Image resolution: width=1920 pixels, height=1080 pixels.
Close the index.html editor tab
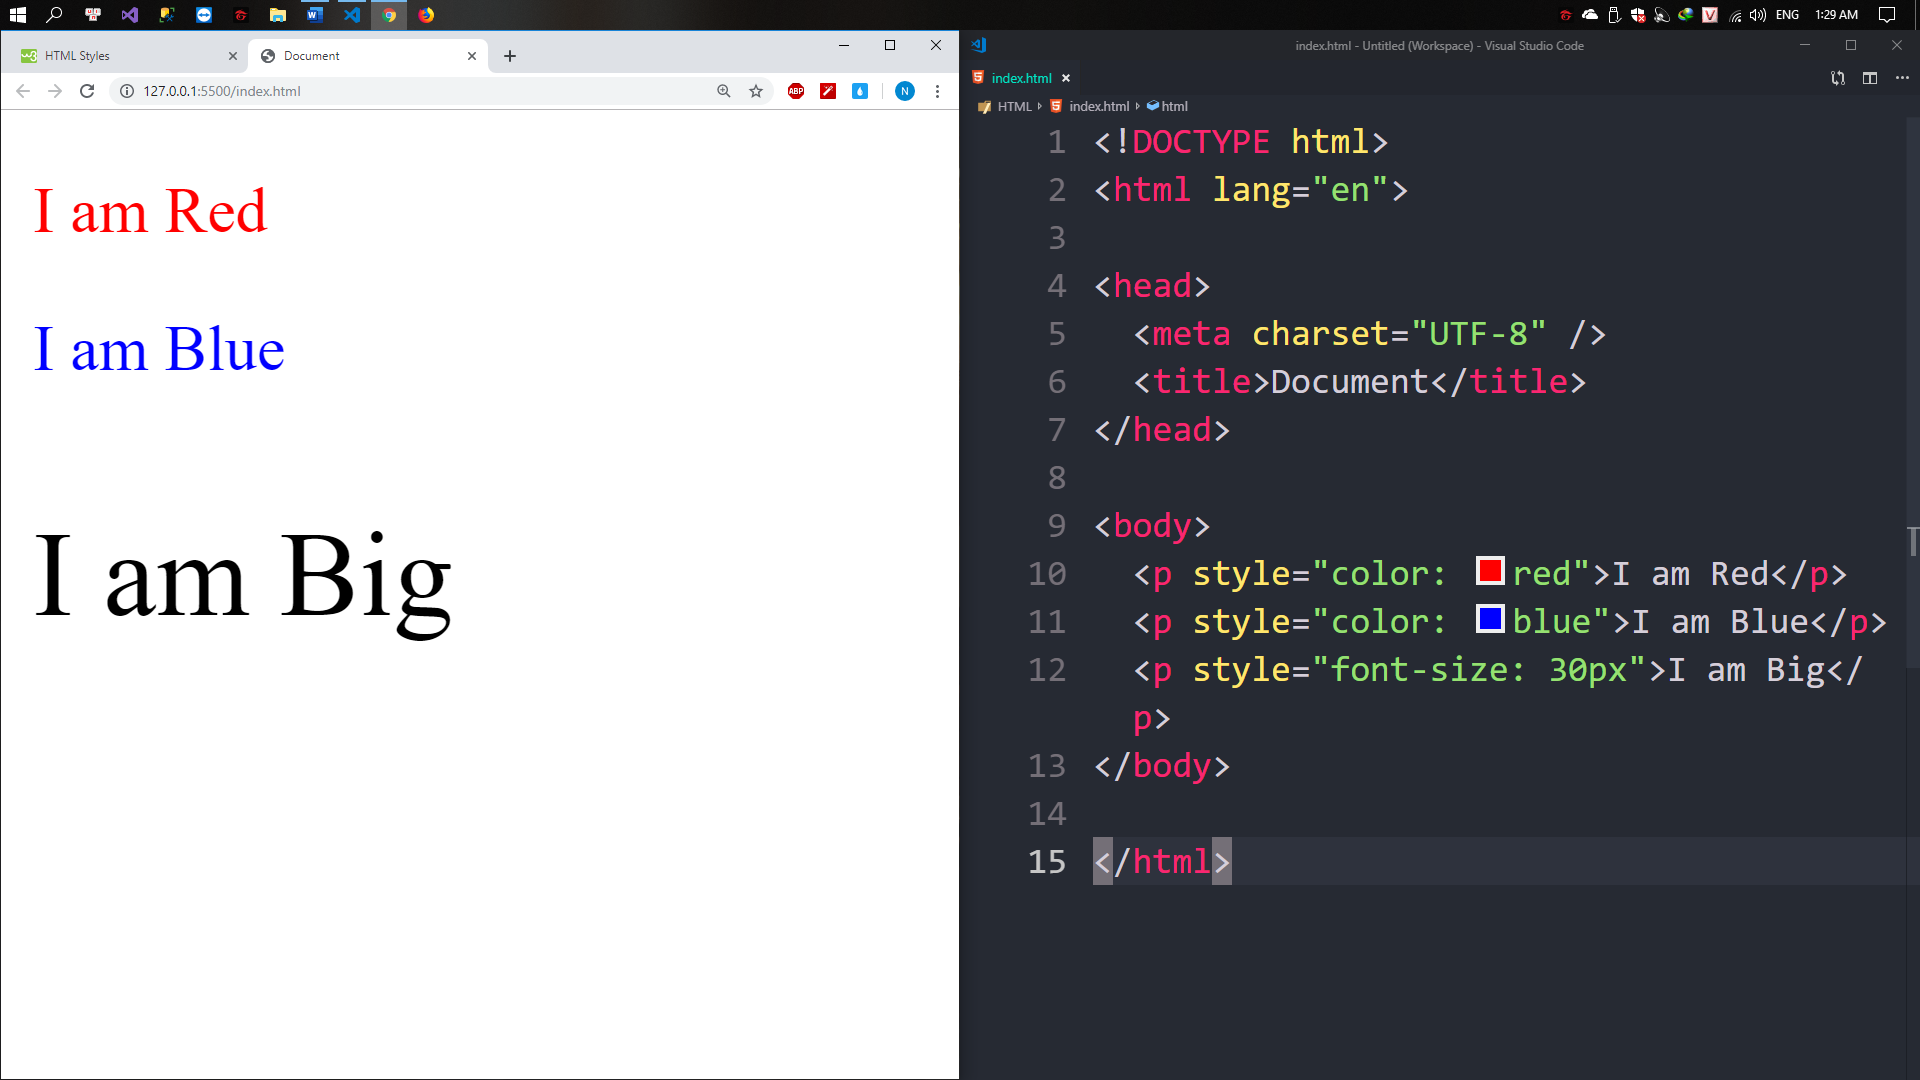[x=1066, y=78]
